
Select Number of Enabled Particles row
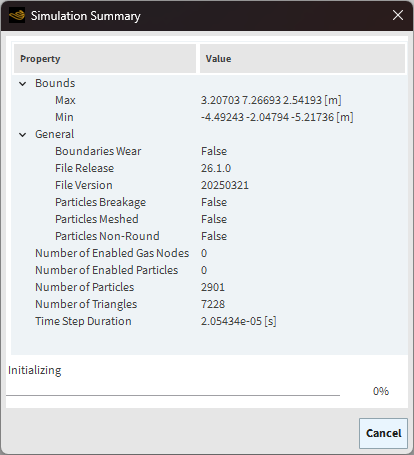(x=209, y=270)
